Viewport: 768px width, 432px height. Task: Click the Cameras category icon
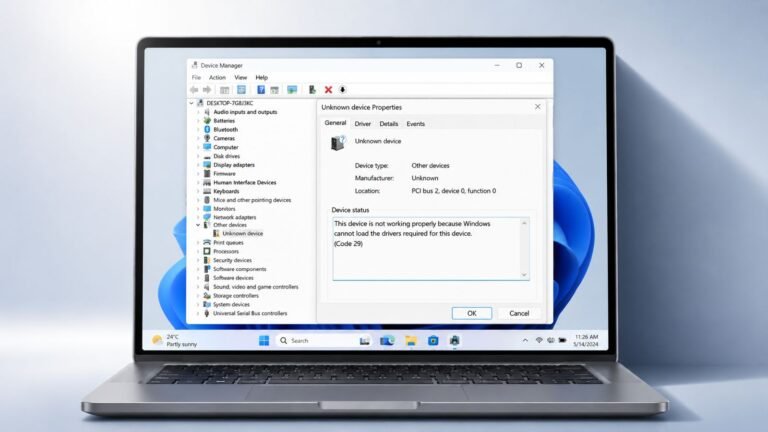(207, 138)
